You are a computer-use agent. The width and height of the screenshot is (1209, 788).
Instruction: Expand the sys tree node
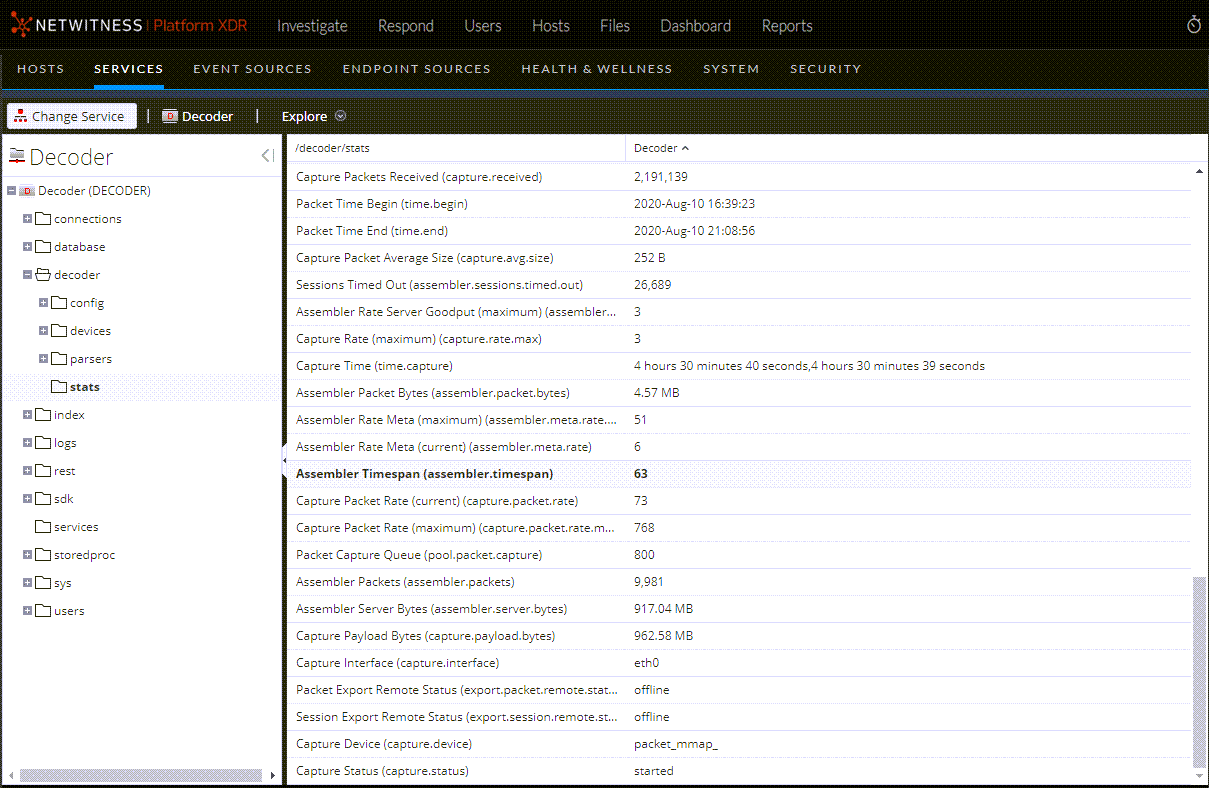27,582
